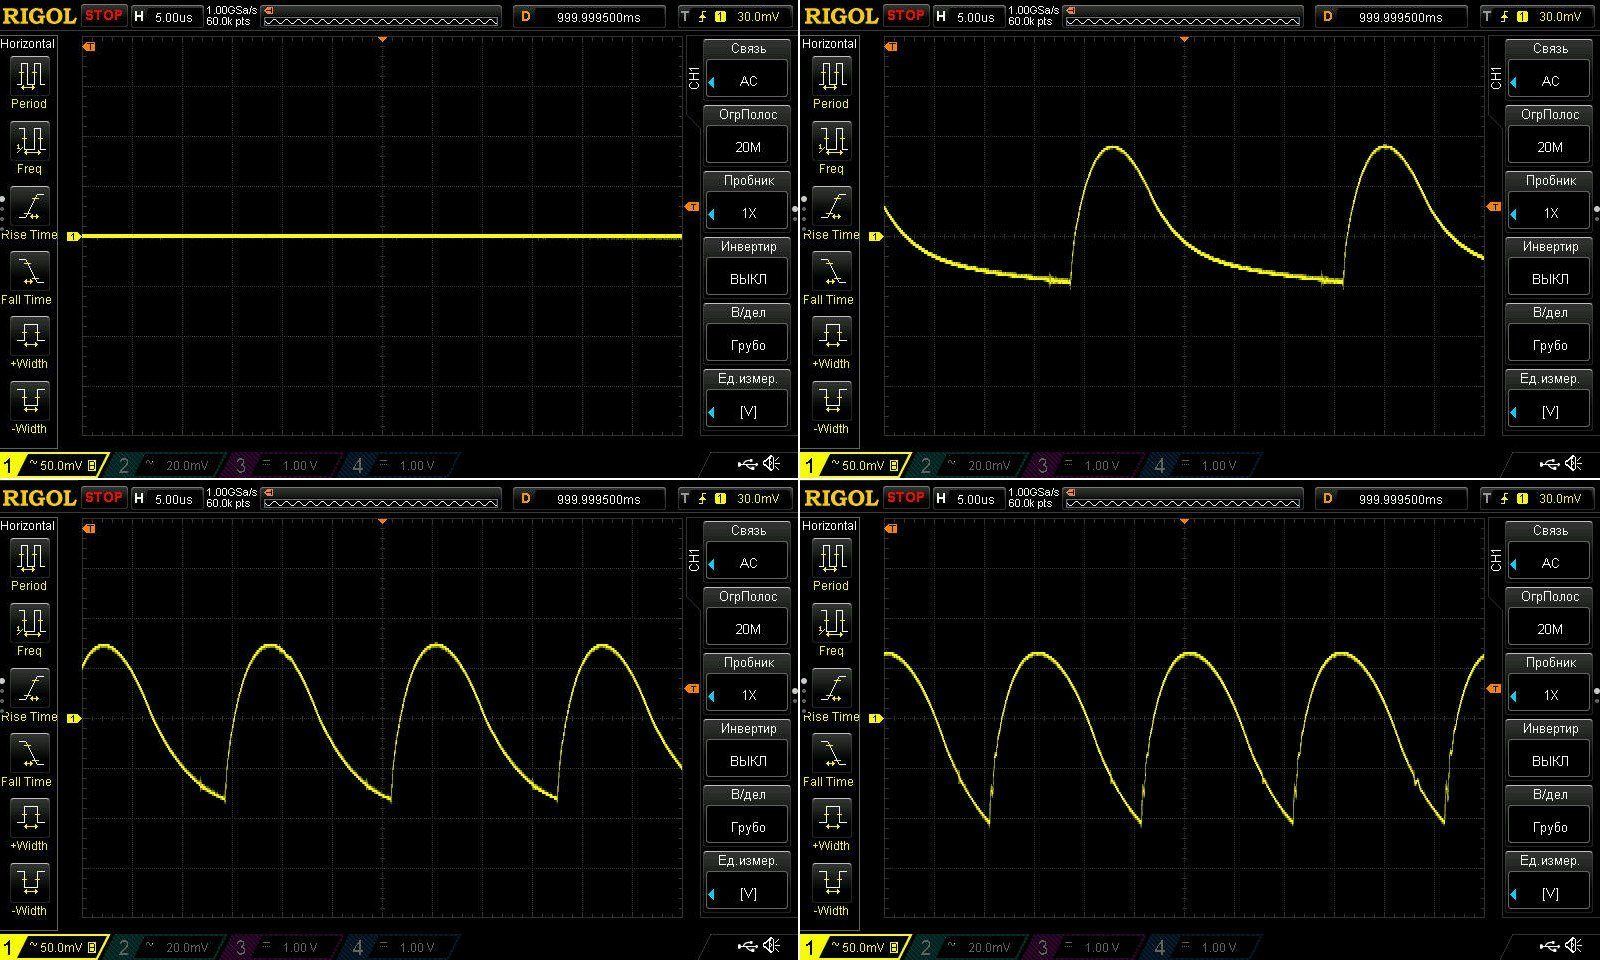The height and width of the screenshot is (960, 1600).
Task: Click the USB icon in bottom-right capture
Action: 1549,945
